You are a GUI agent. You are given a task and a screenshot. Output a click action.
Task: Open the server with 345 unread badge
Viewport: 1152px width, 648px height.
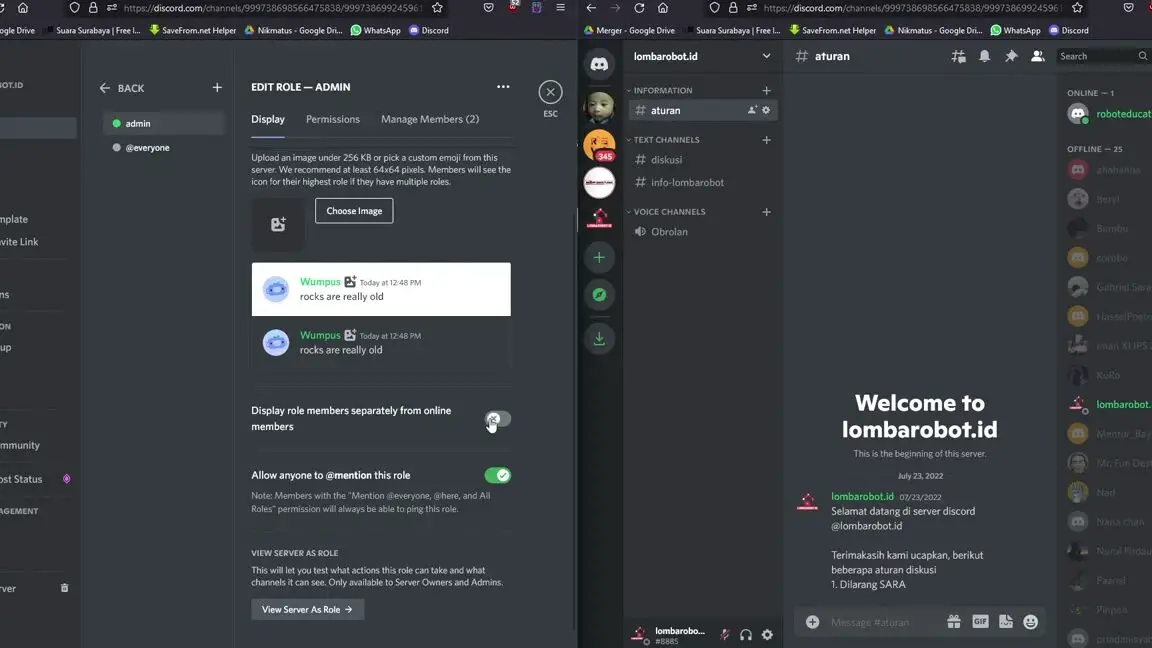pos(600,145)
